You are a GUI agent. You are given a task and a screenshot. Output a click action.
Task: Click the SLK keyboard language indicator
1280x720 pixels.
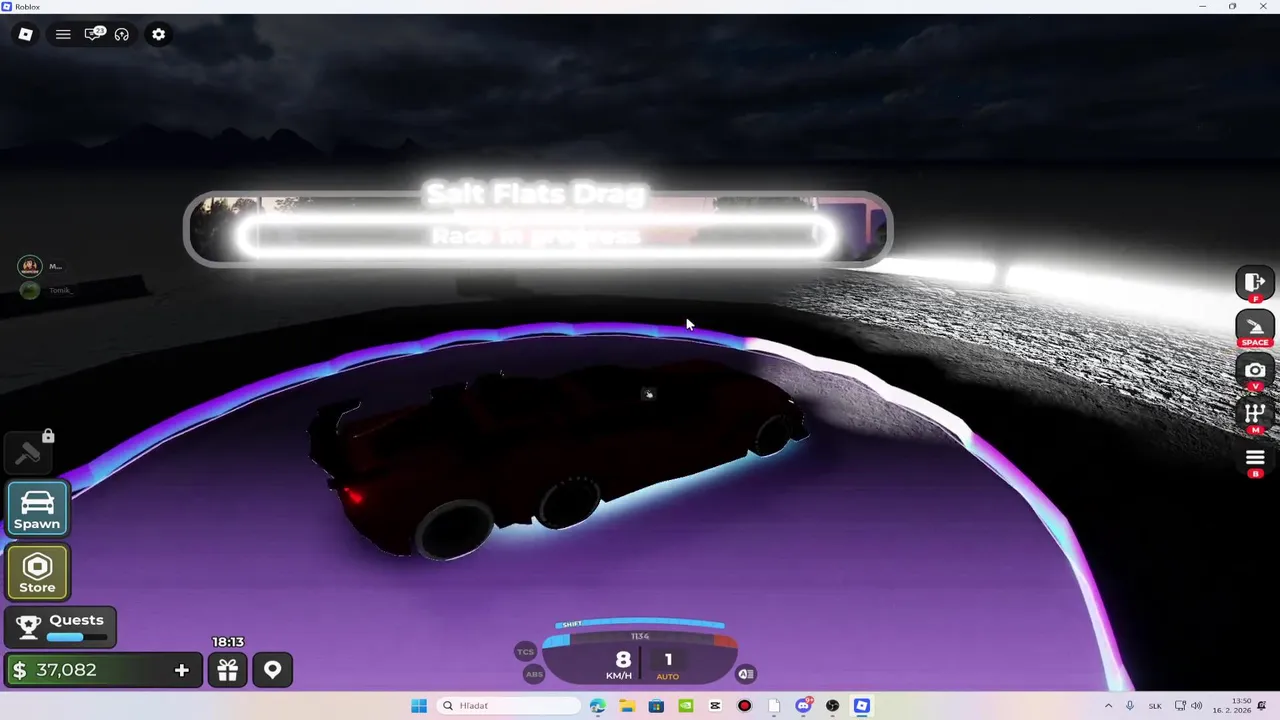pyautogui.click(x=1155, y=706)
